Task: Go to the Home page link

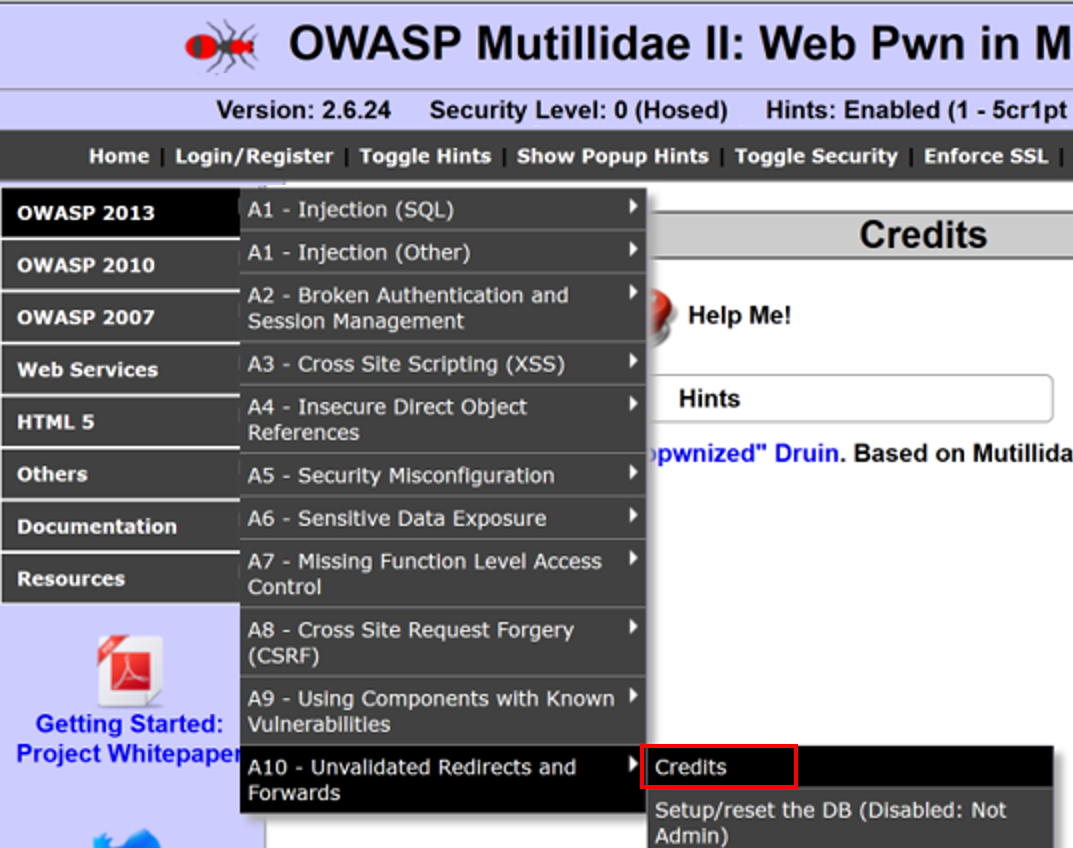Action: [x=118, y=156]
